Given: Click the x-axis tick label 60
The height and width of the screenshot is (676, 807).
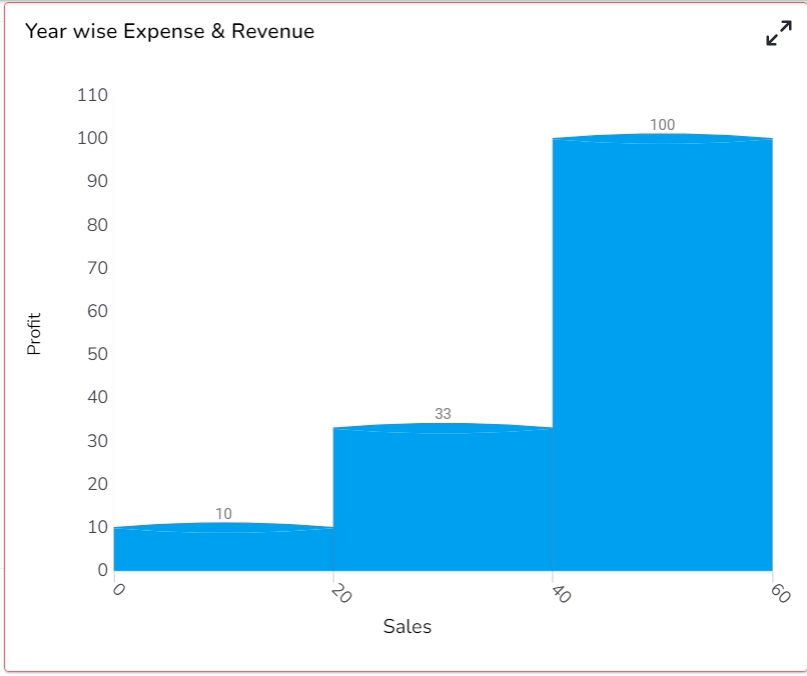Looking at the screenshot, I should pyautogui.click(x=781, y=594).
